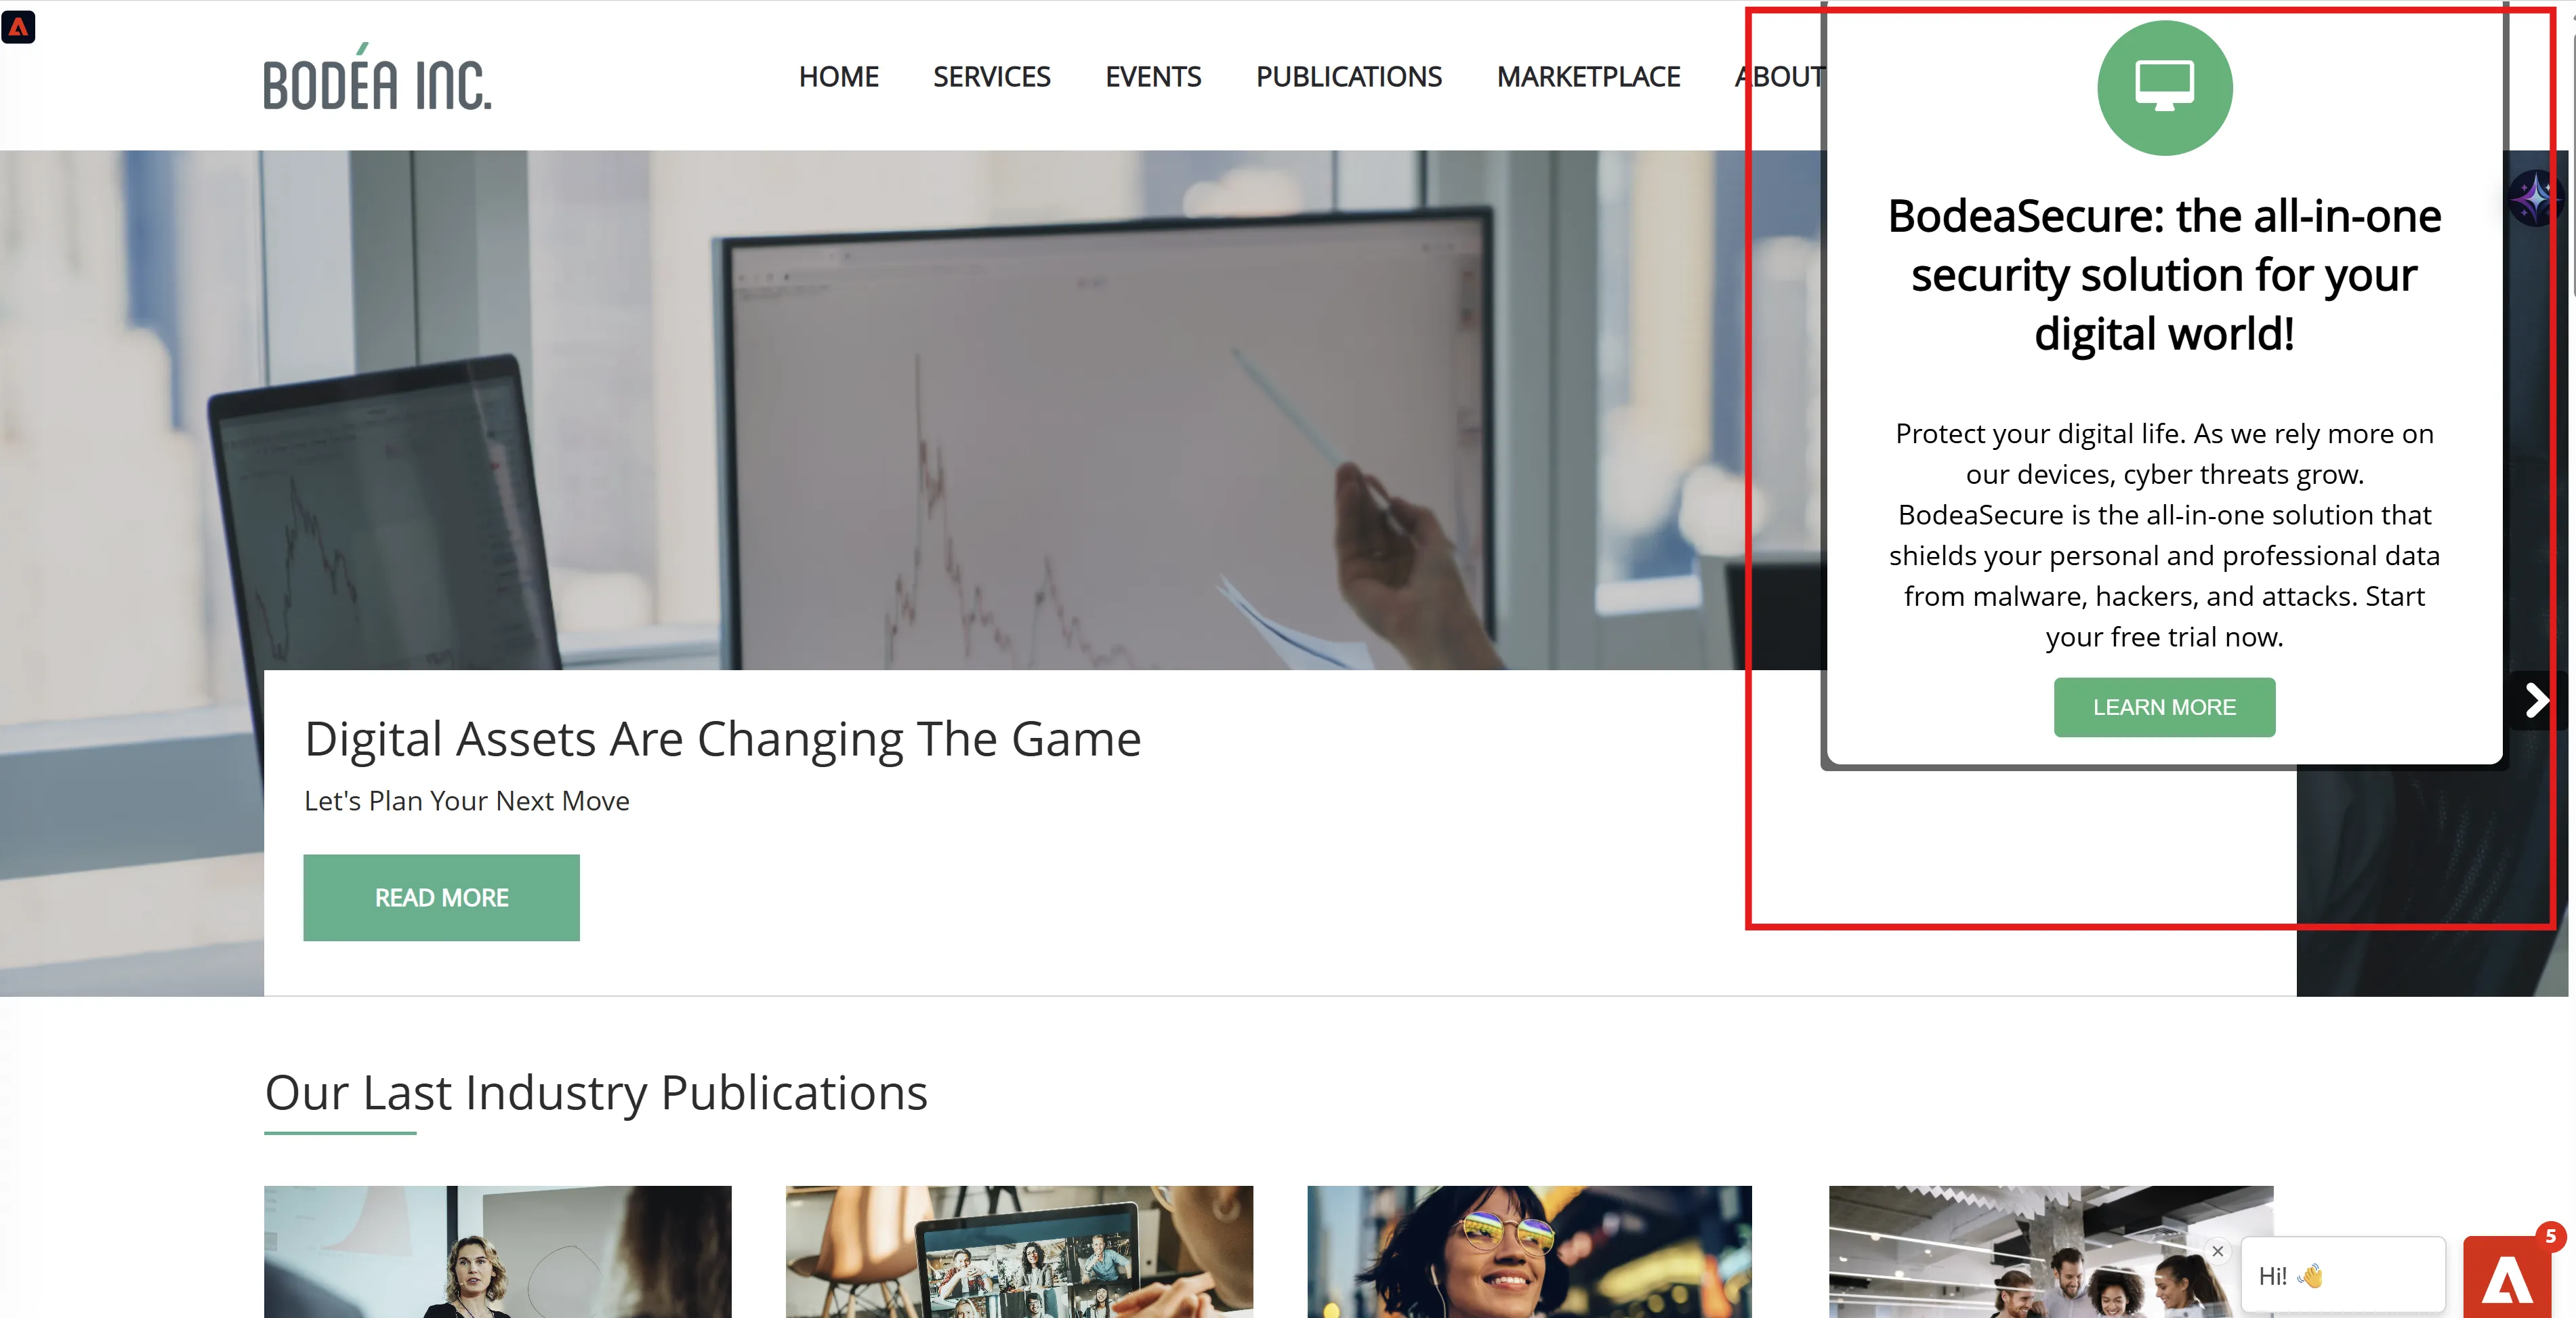
Task: Click the Digital Assets Are Changing The Game heading
Action: (722, 739)
